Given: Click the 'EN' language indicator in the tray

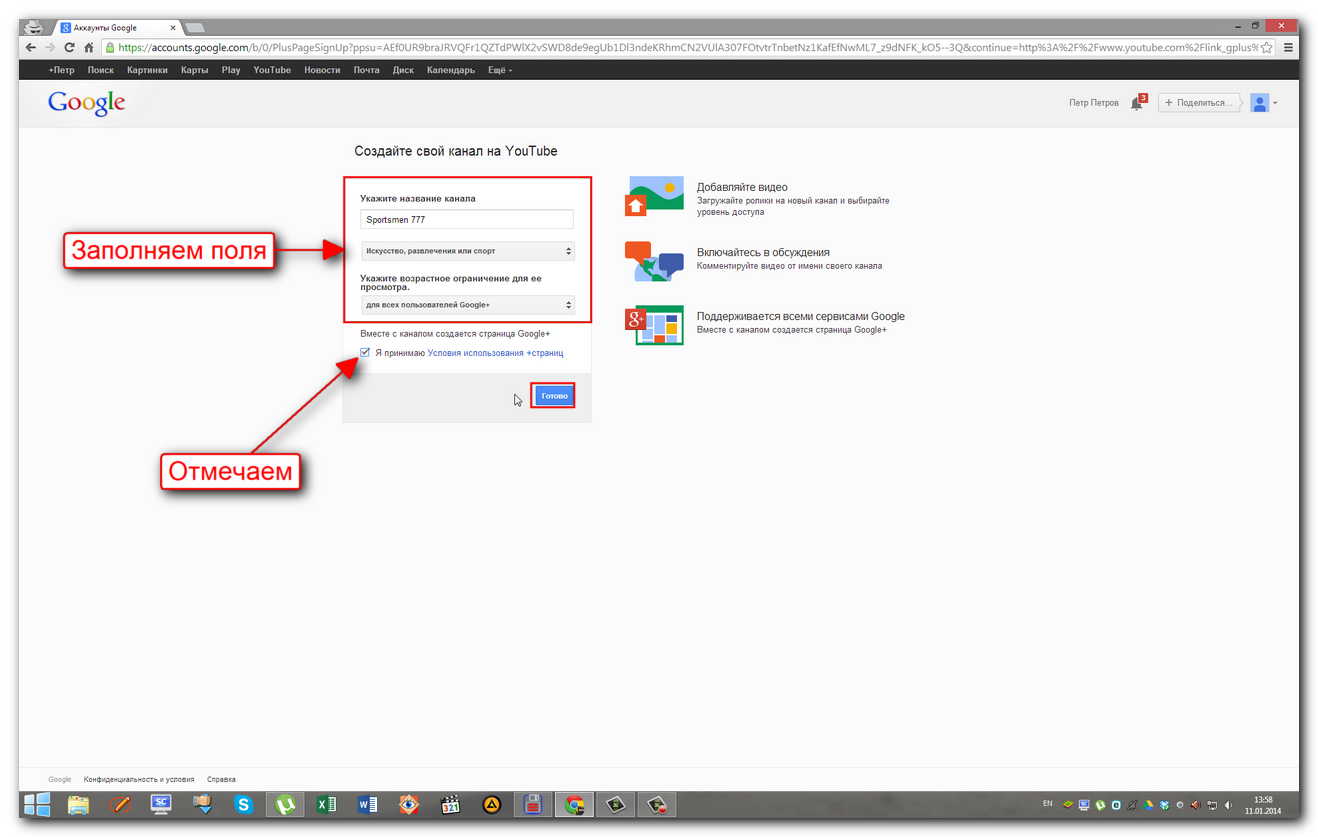Looking at the screenshot, I should (x=1047, y=803).
